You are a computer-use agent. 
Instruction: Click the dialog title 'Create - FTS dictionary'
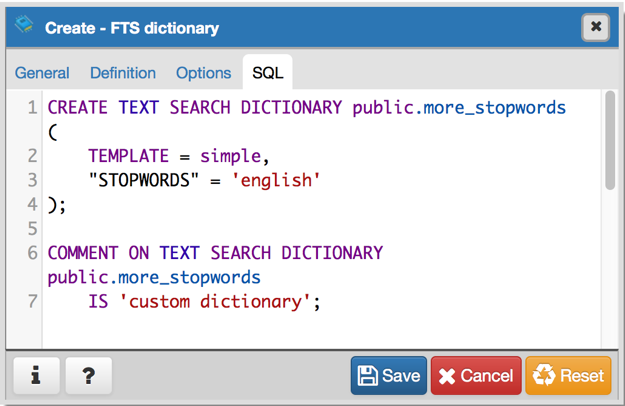132,28
